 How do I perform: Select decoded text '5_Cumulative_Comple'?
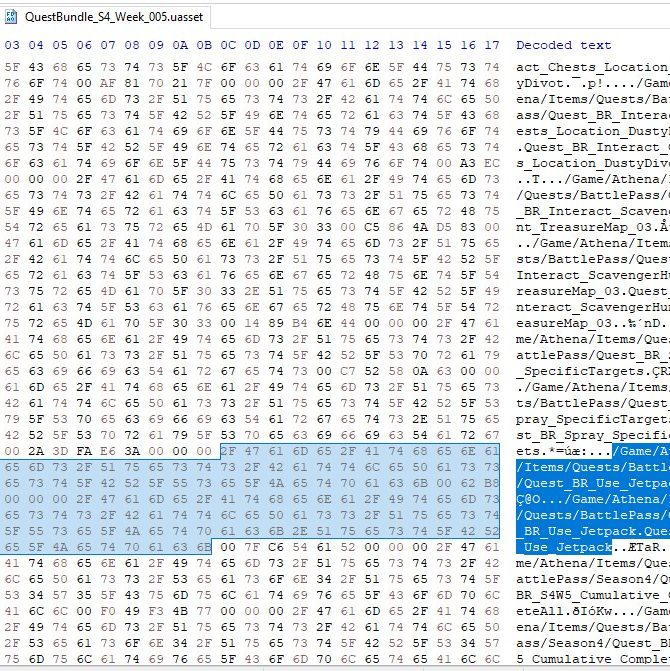coord(593,659)
